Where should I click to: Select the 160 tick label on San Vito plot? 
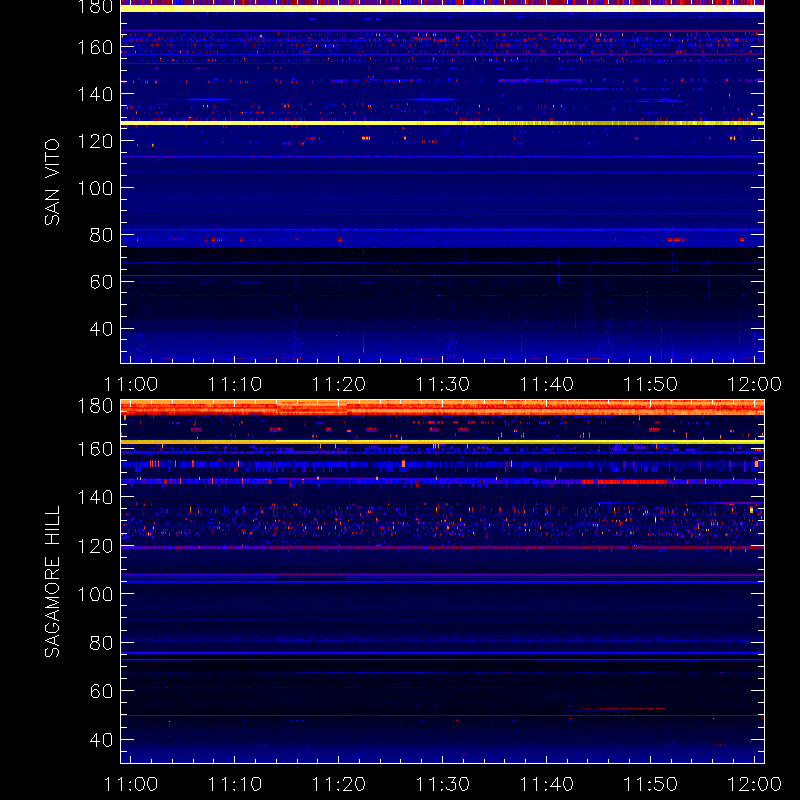(x=95, y=47)
